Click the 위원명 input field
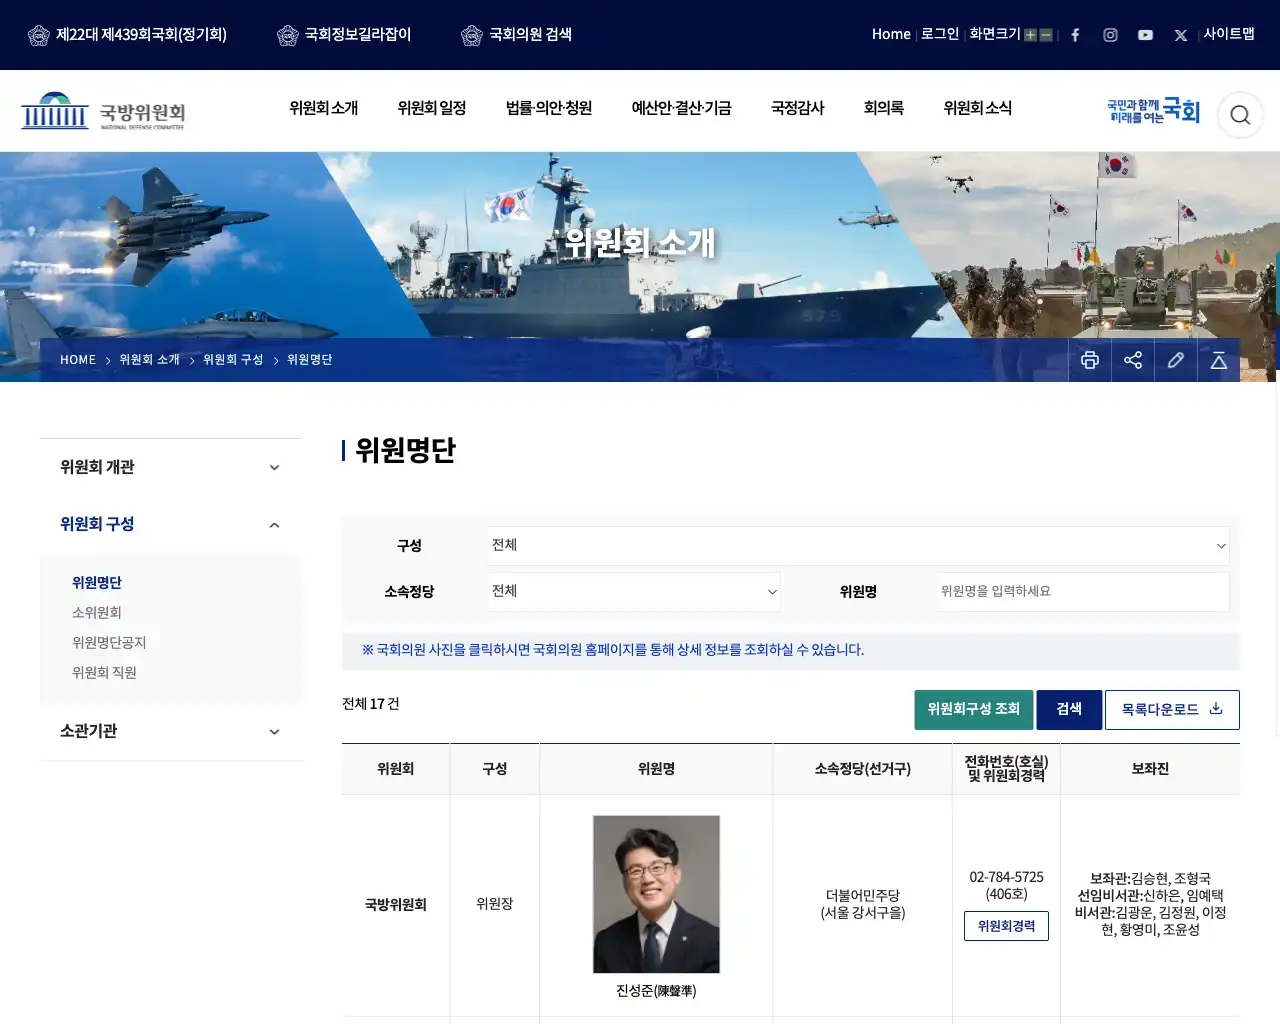The width and height of the screenshot is (1280, 1024). tap(1081, 592)
